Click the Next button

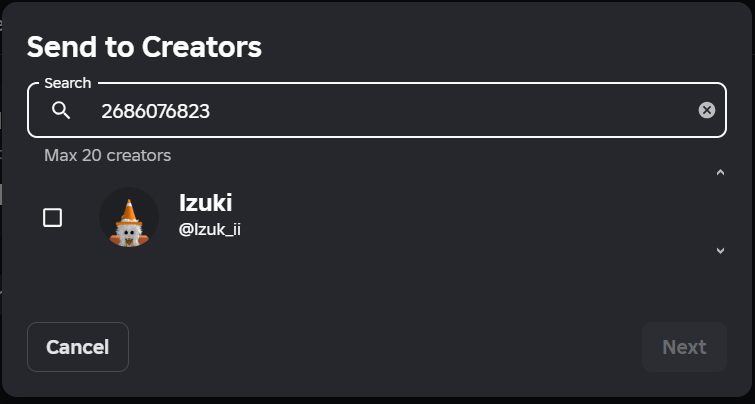[684, 347]
